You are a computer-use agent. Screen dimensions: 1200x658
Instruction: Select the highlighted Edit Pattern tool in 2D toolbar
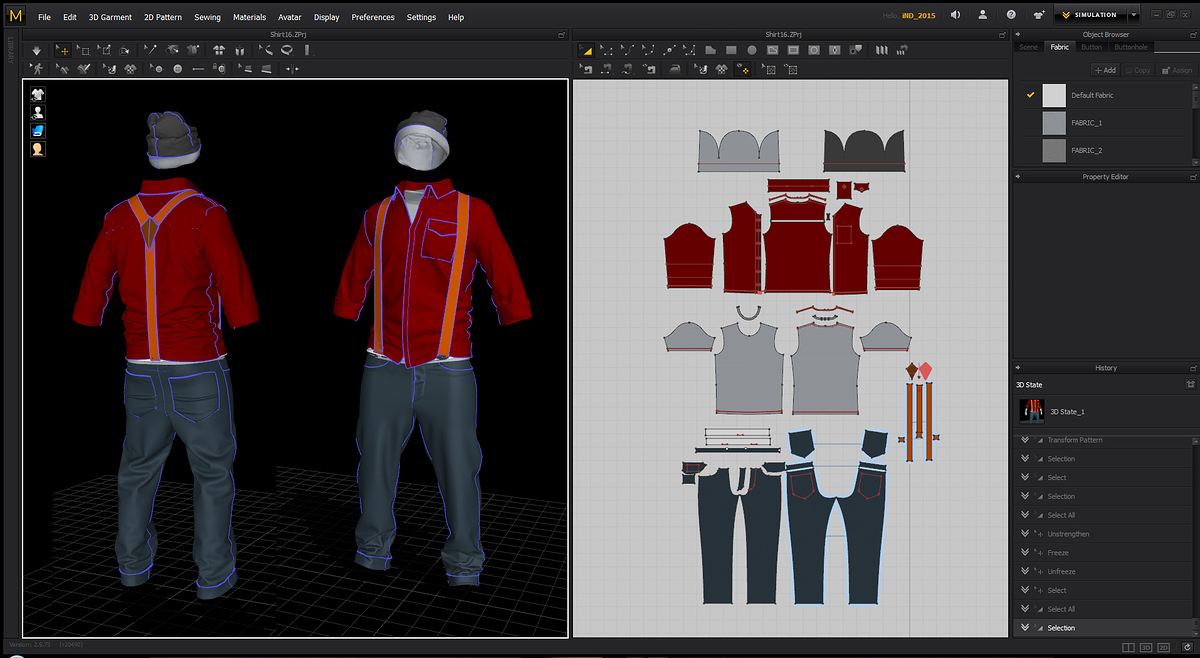pyautogui.click(x=587, y=49)
